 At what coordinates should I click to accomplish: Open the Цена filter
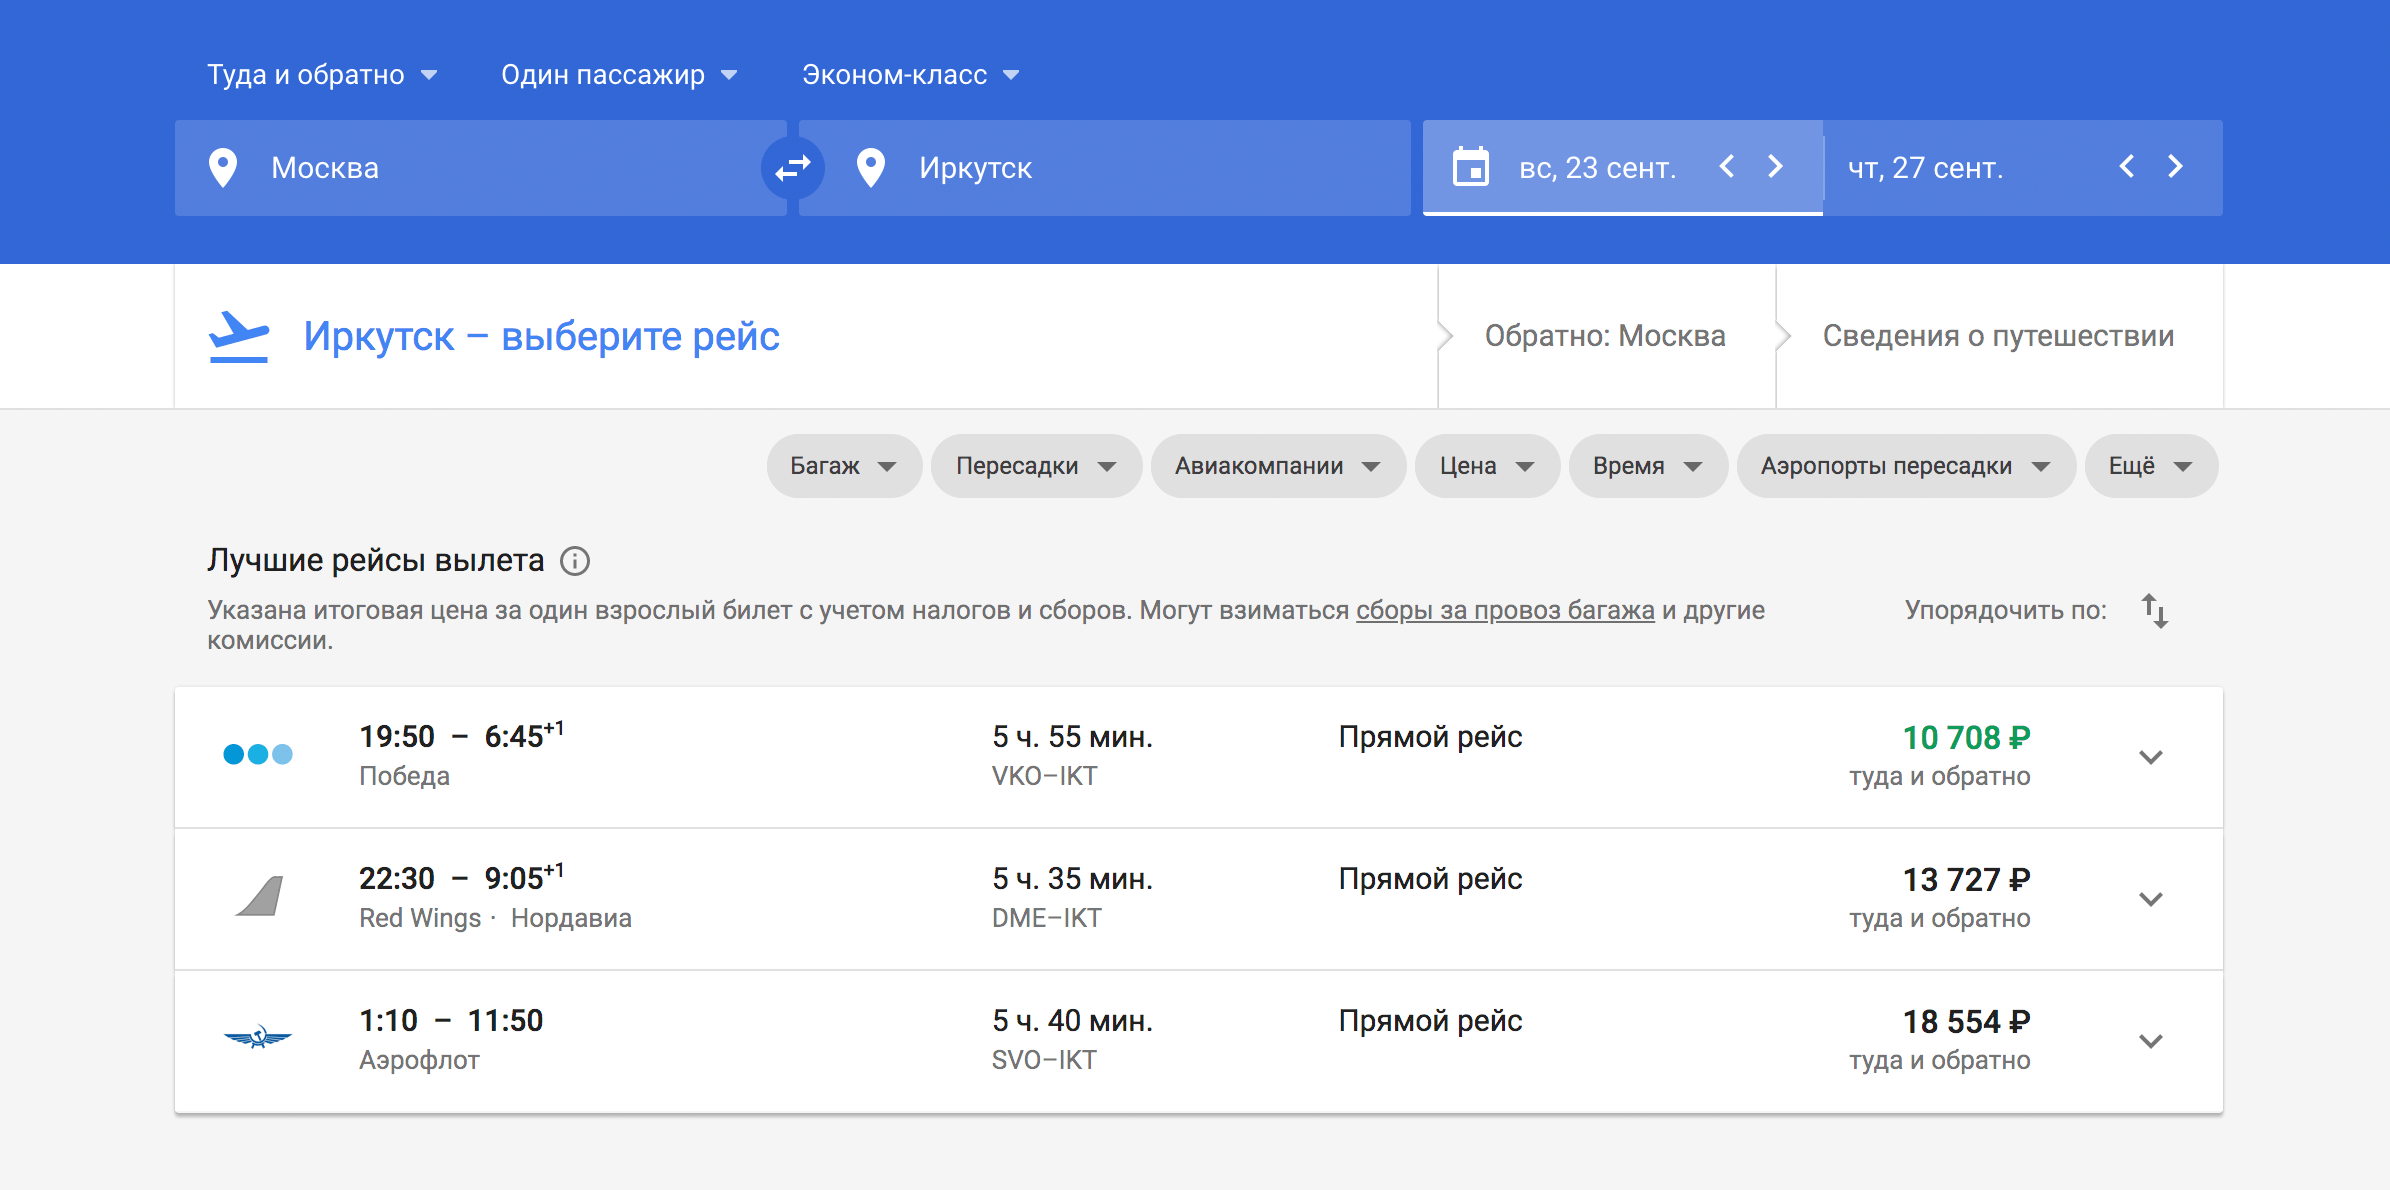[1487, 466]
